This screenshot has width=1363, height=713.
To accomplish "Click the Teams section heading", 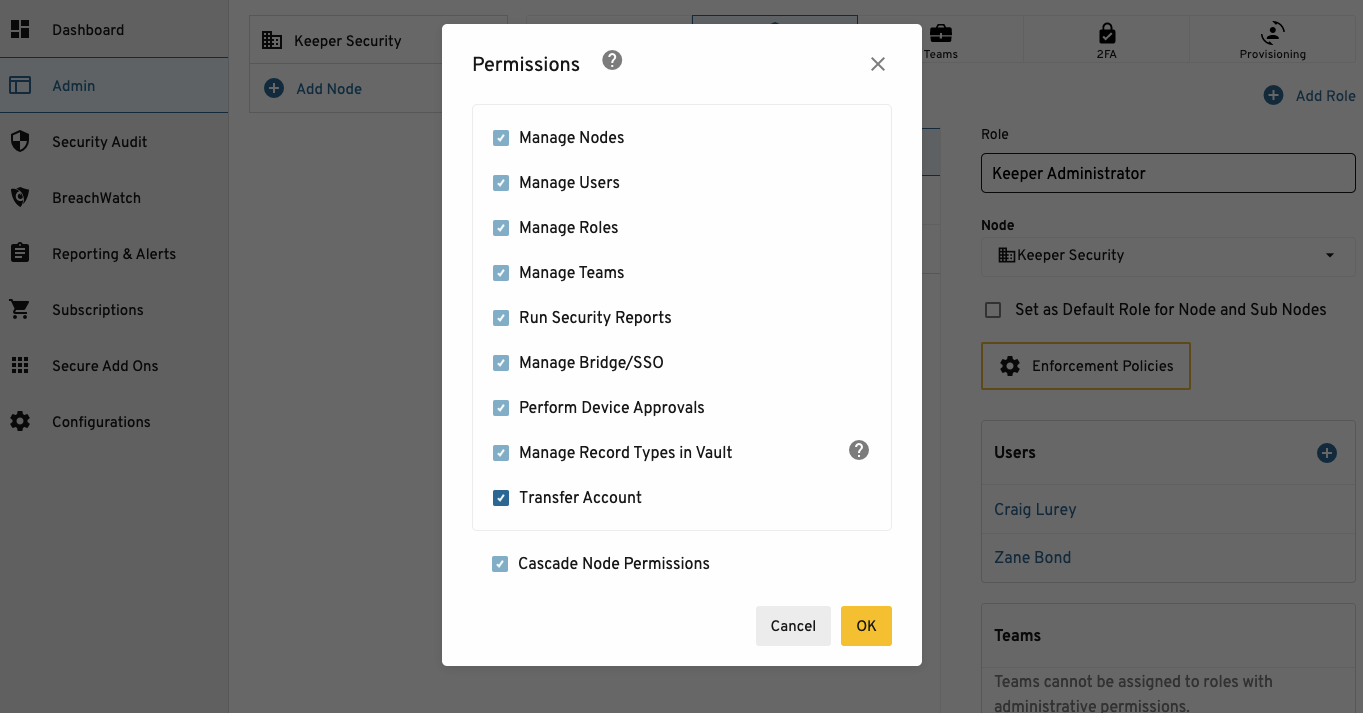I will pyautogui.click(x=1017, y=636).
